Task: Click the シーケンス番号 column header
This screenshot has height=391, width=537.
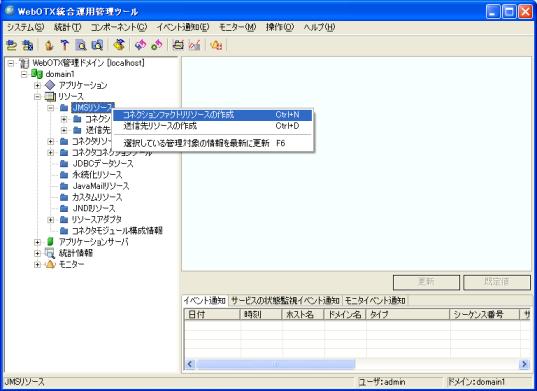Action: (x=485, y=314)
